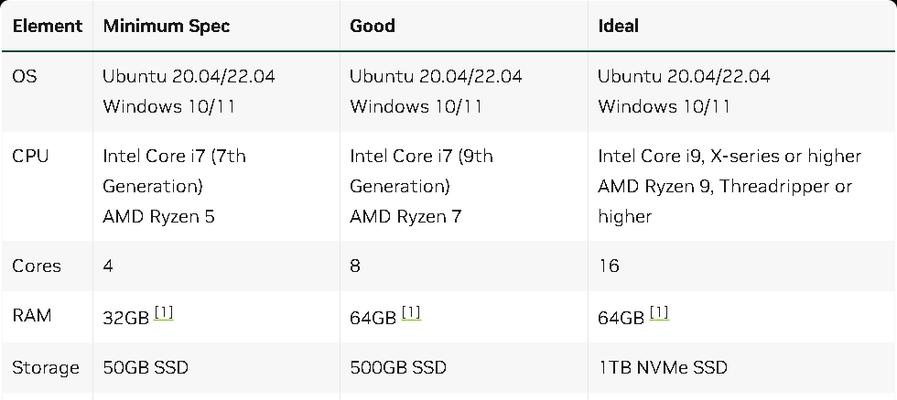Image resolution: width=897 pixels, height=400 pixels.
Task: Click the AMD Ryzen 7 text
Action: (406, 217)
